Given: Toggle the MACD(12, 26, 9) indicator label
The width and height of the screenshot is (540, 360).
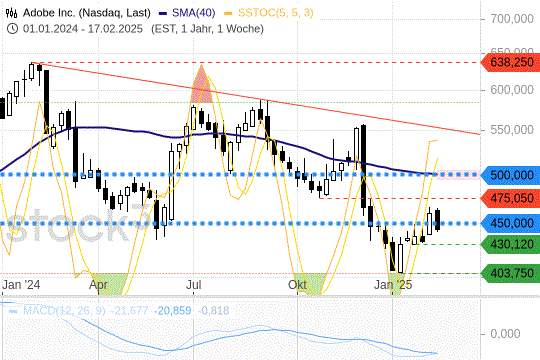Looking at the screenshot, I should tap(64, 311).
